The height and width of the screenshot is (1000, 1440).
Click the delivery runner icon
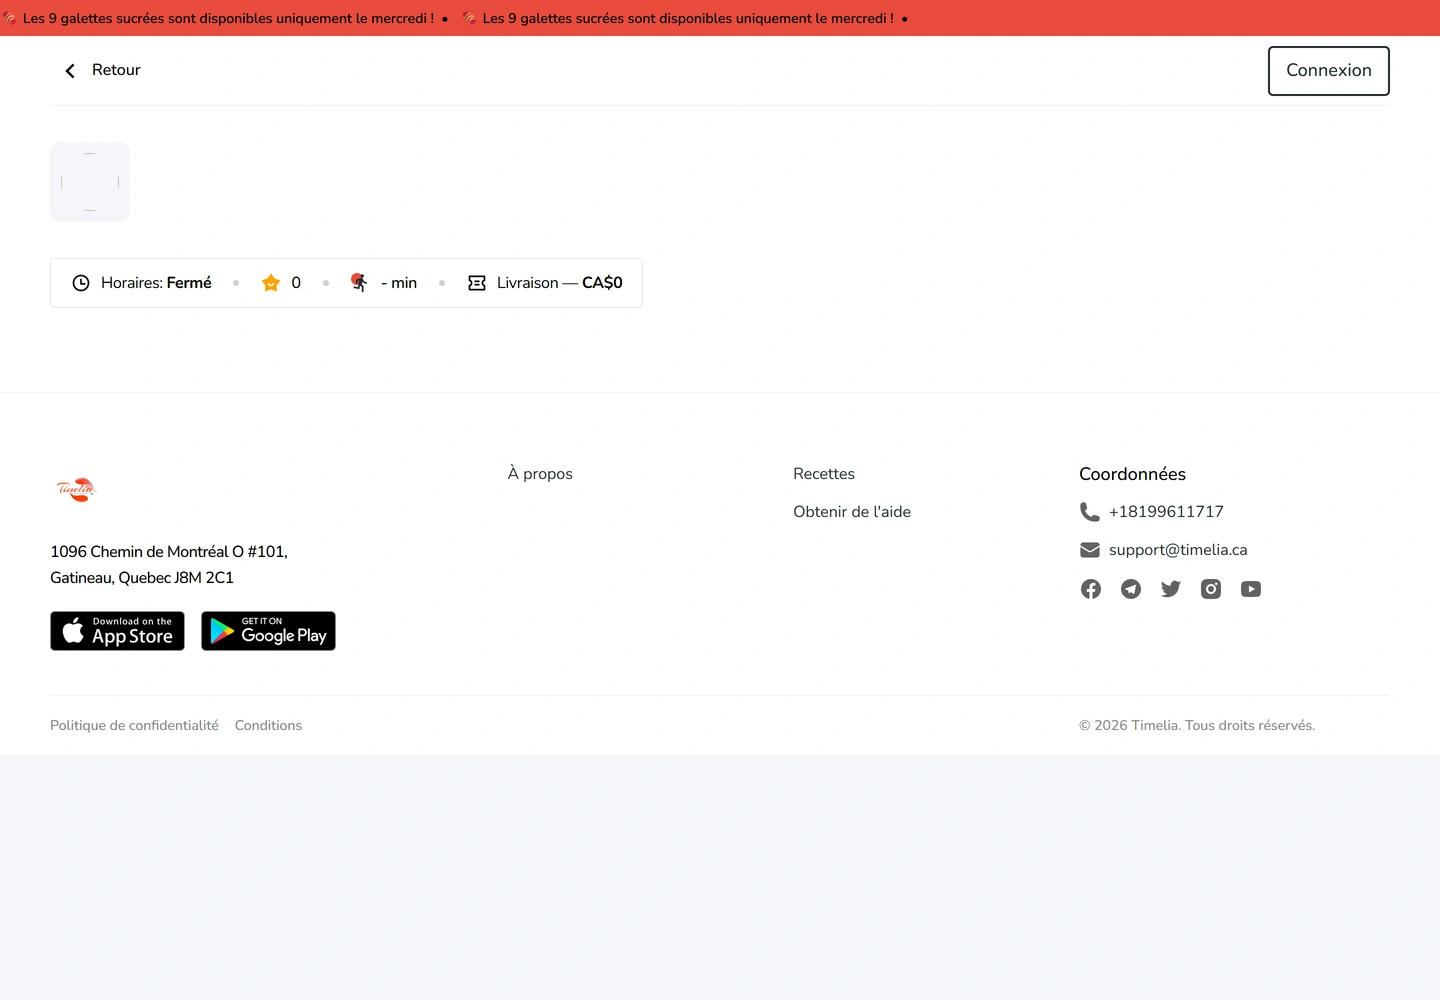(x=359, y=283)
